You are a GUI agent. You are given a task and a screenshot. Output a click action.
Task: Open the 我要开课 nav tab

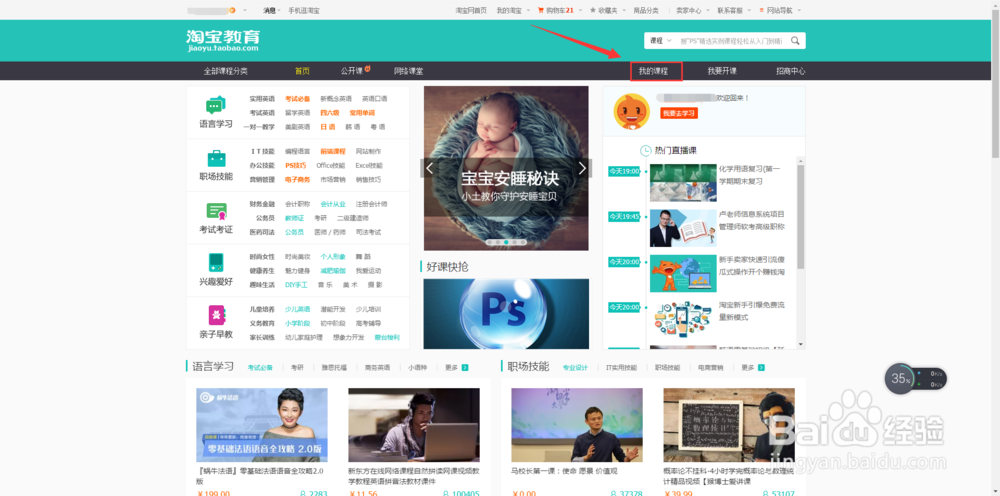(722, 71)
